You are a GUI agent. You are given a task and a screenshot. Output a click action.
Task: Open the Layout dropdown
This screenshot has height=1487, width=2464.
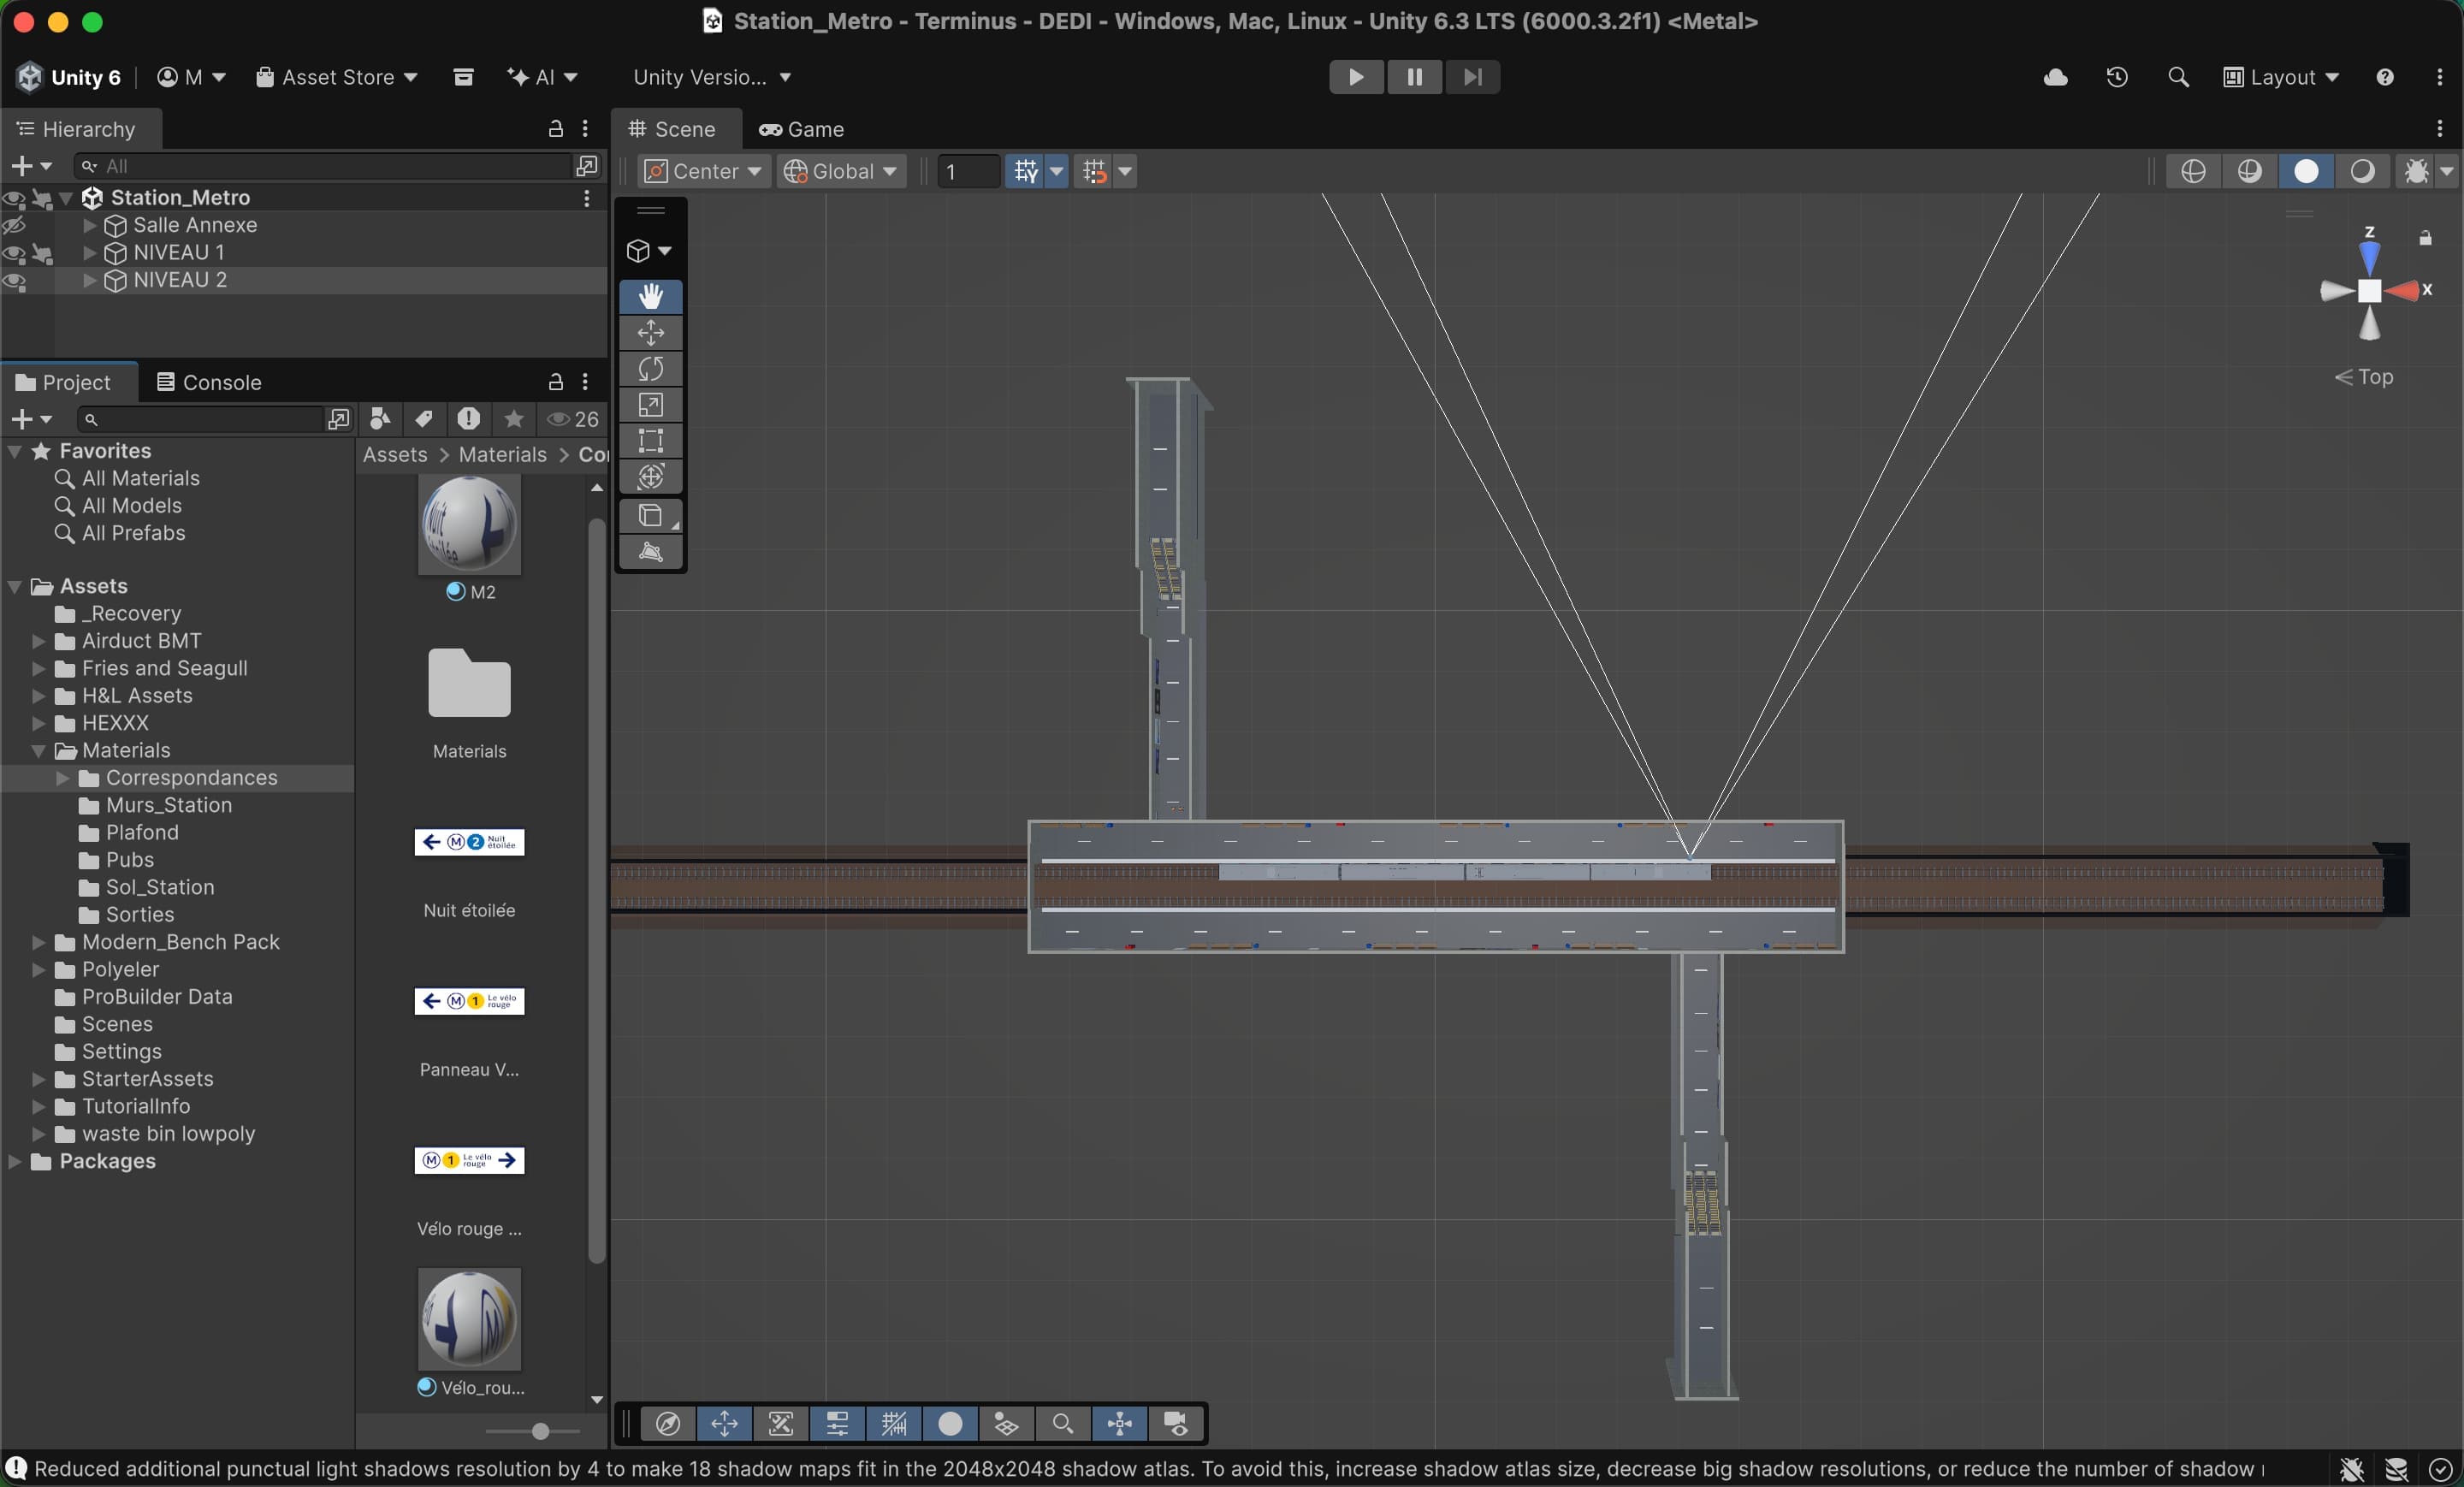pyautogui.click(x=2281, y=77)
